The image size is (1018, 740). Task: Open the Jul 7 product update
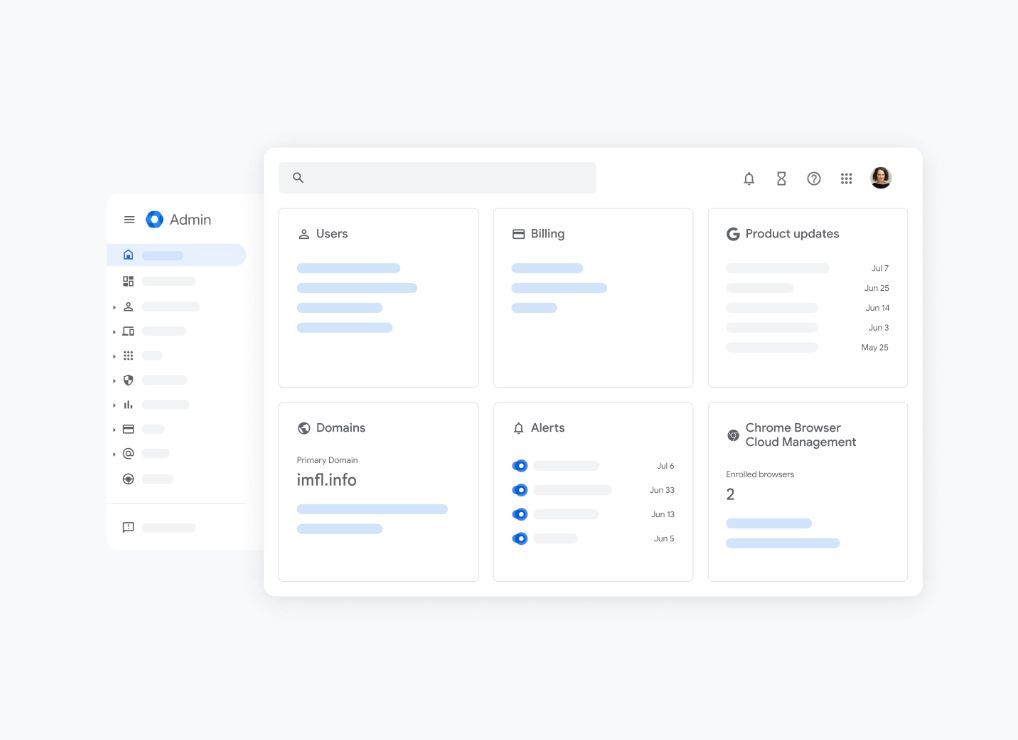[x=807, y=268]
